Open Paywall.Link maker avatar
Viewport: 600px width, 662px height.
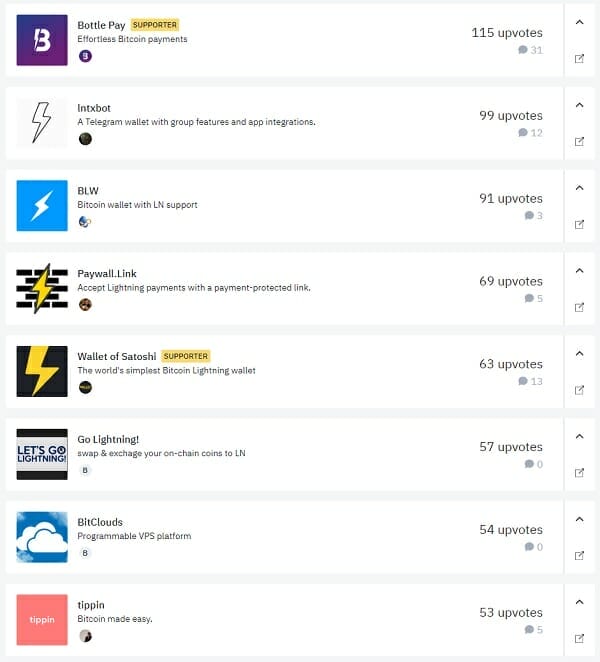click(x=85, y=304)
